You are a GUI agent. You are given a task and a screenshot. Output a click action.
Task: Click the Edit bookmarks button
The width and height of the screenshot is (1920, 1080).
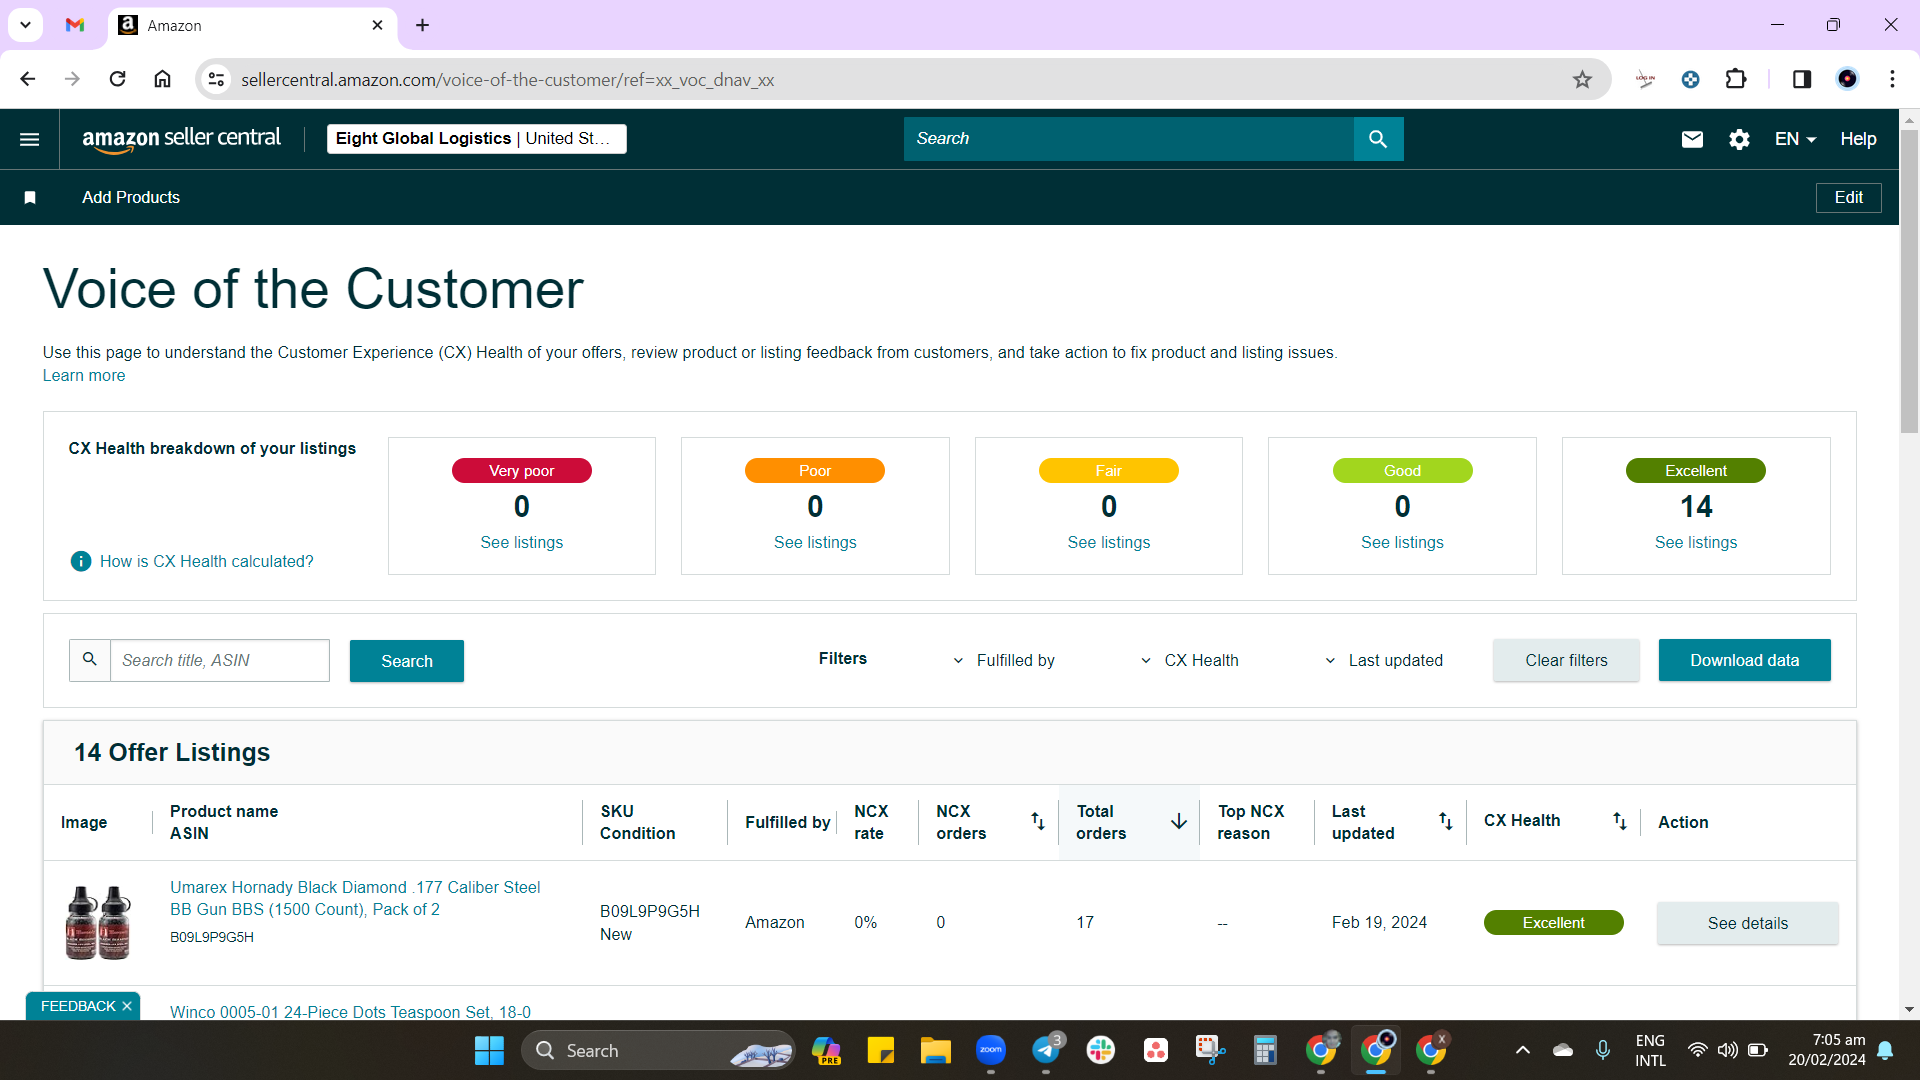coord(1848,197)
